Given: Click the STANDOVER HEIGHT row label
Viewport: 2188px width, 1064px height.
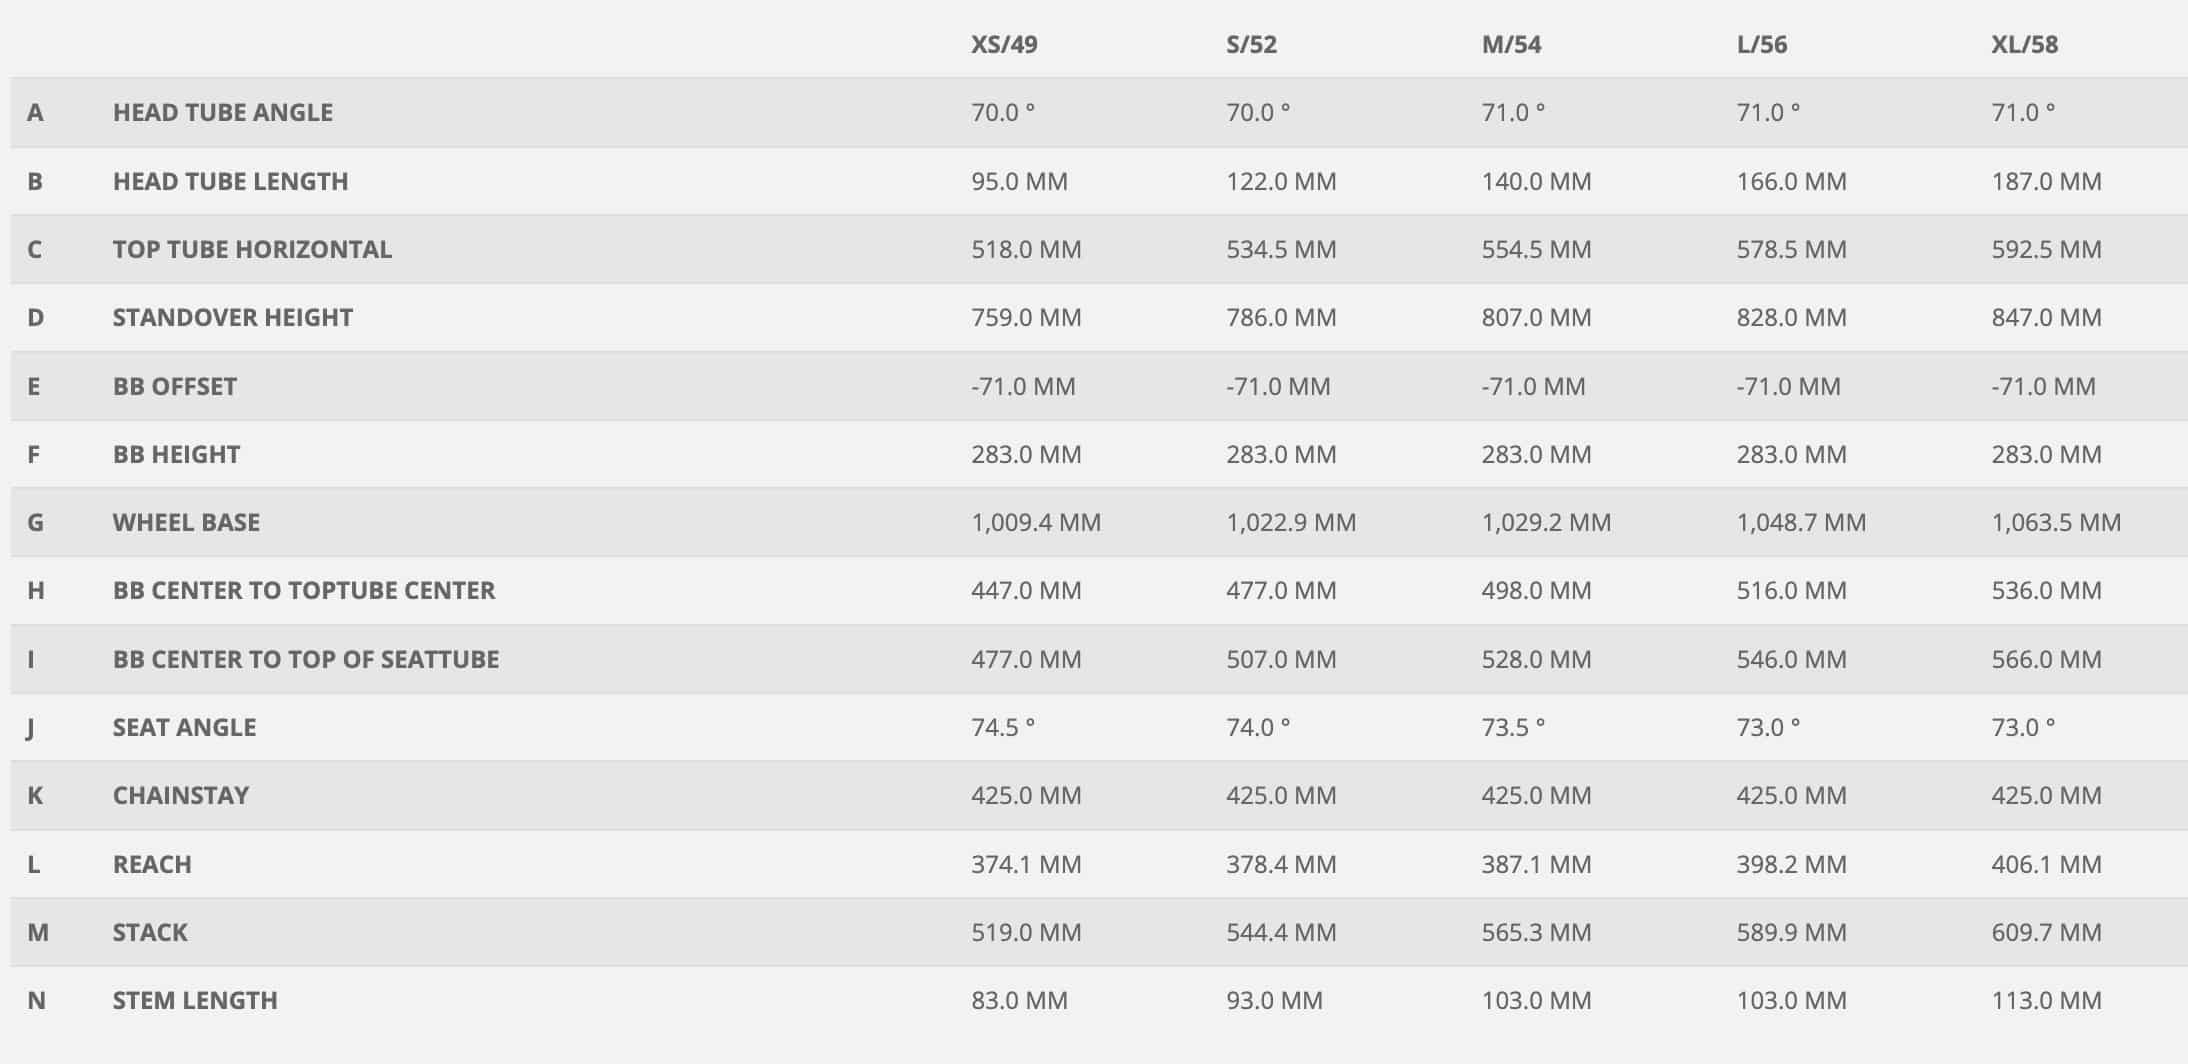Looking at the screenshot, I should click(x=233, y=318).
